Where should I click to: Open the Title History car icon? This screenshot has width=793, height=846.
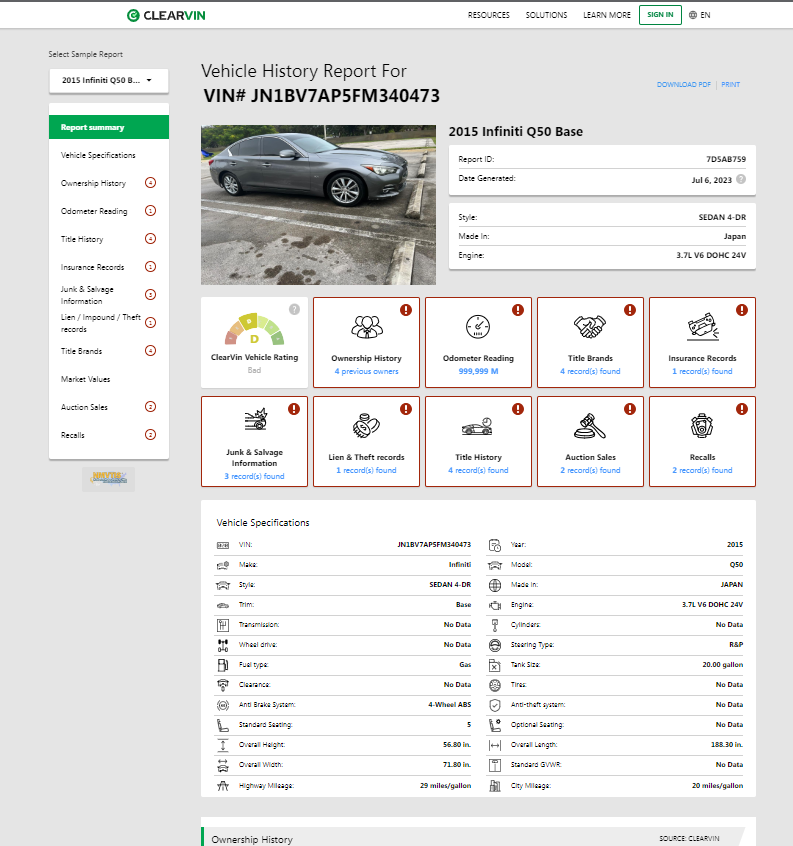(477, 426)
